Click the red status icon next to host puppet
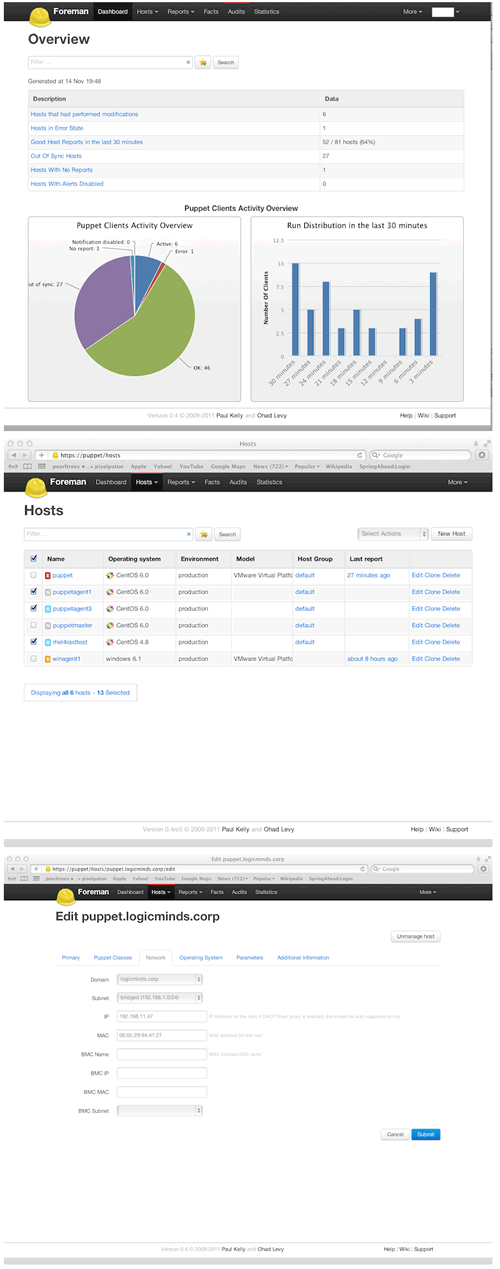The image size is (500, 1269). pyautogui.click(x=48, y=576)
